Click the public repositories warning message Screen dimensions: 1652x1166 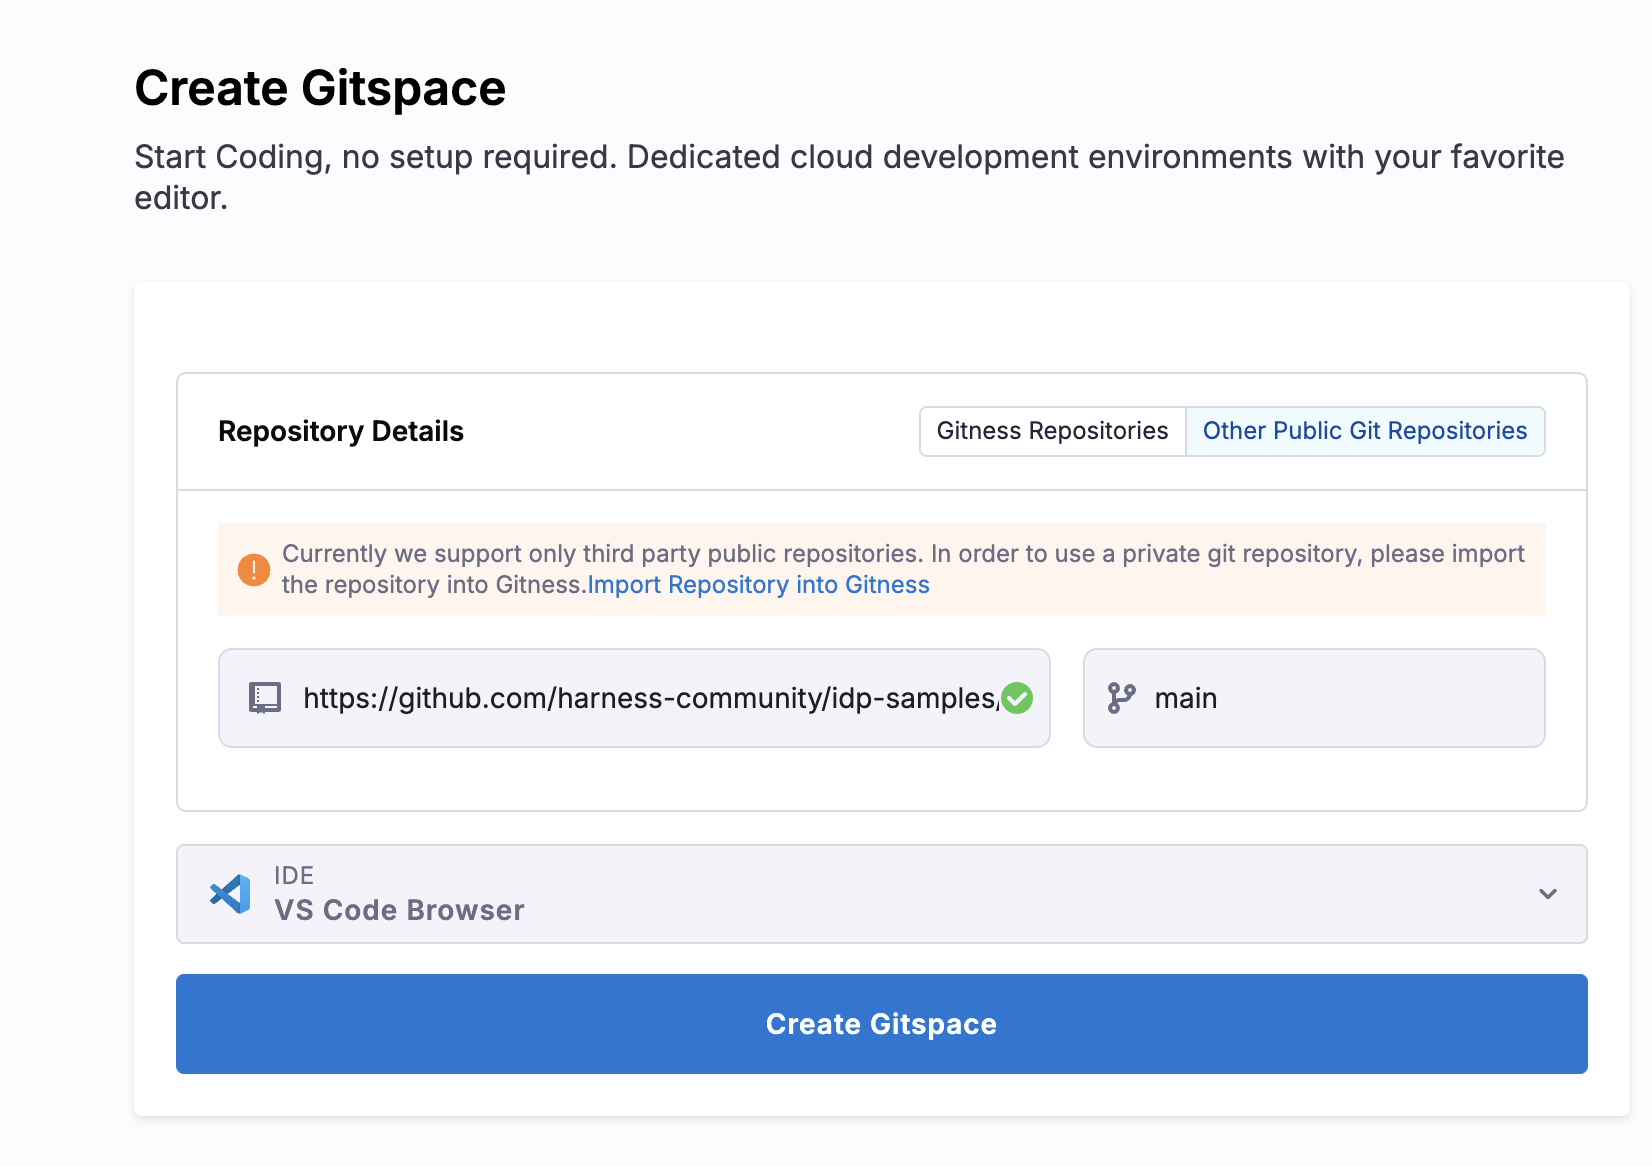(x=902, y=555)
